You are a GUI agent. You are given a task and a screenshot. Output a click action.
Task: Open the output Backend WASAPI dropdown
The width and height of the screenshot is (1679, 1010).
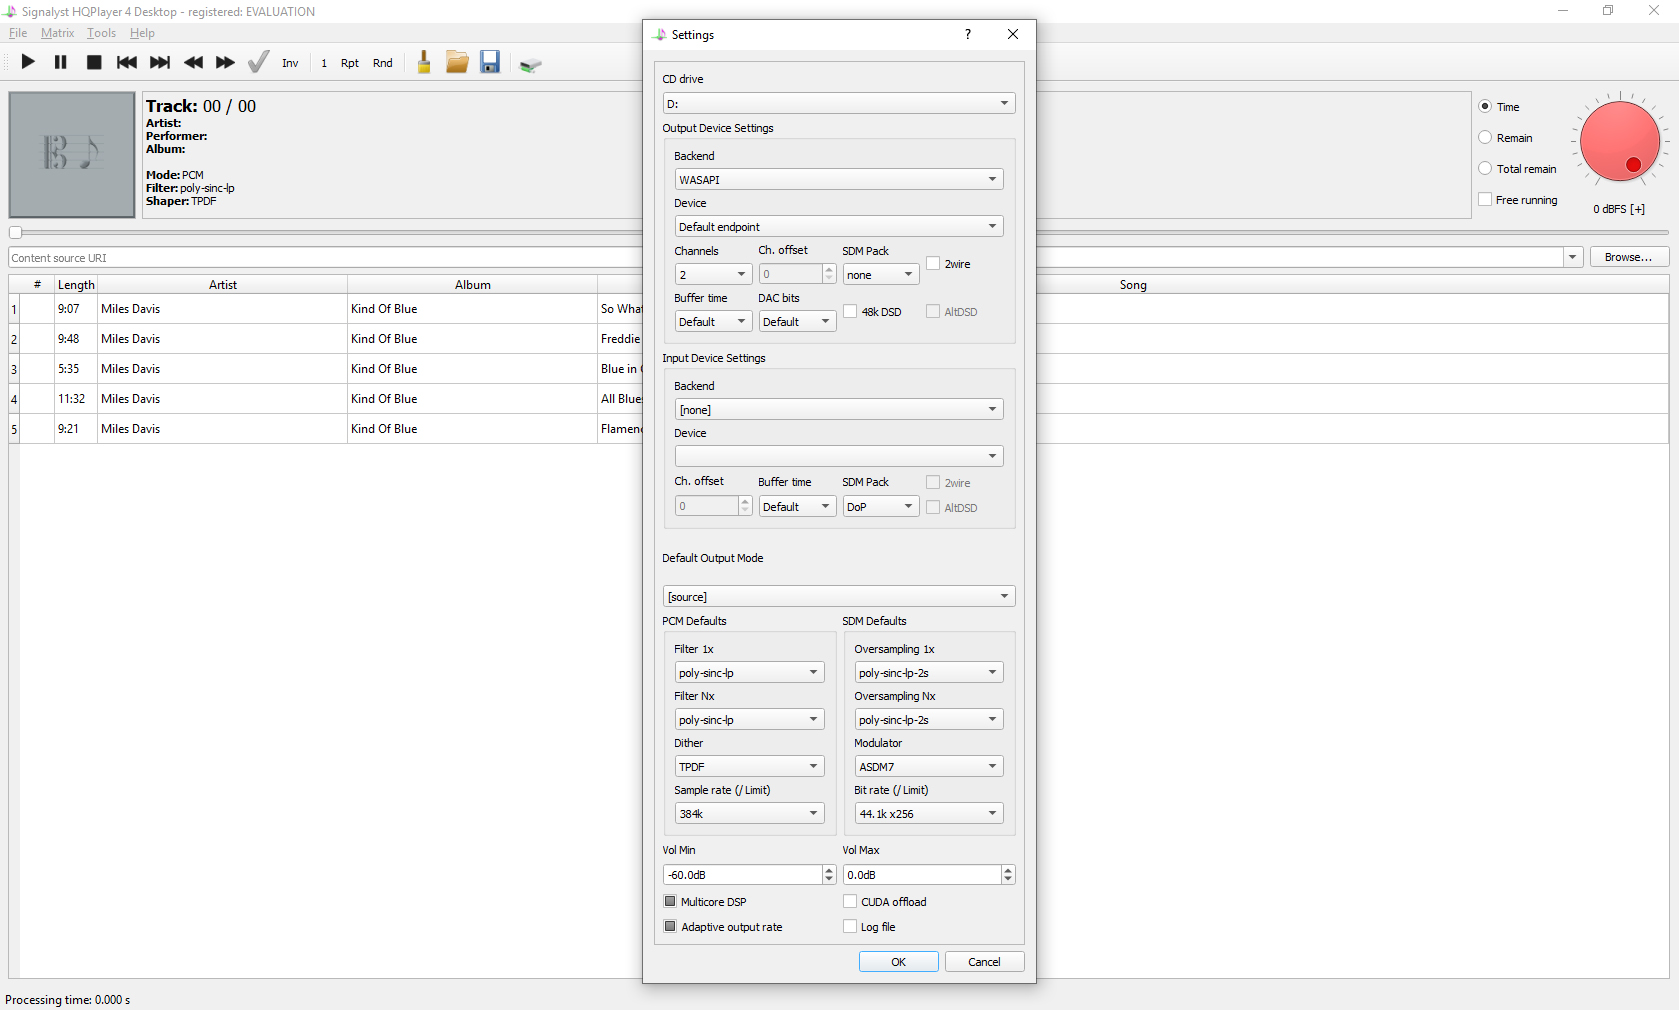click(x=838, y=180)
